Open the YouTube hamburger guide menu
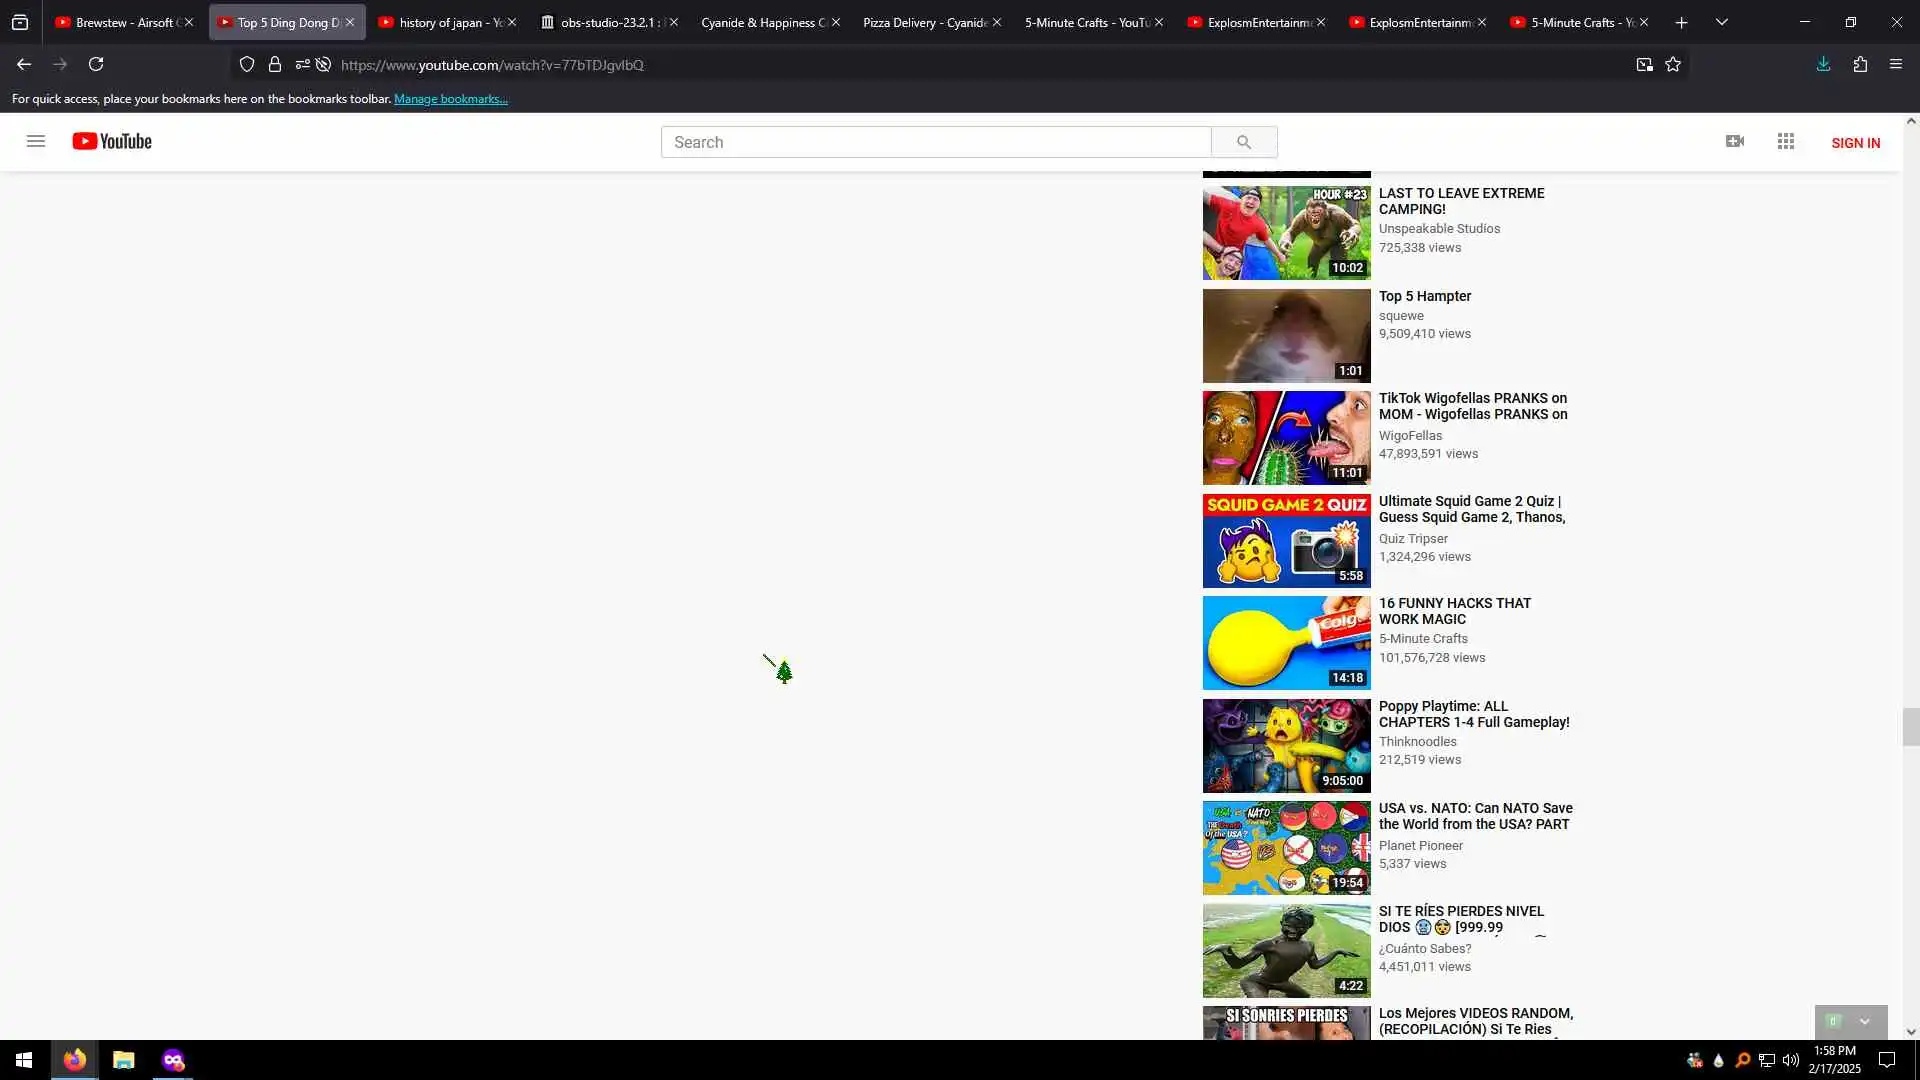The height and width of the screenshot is (1080, 1920). coord(36,141)
